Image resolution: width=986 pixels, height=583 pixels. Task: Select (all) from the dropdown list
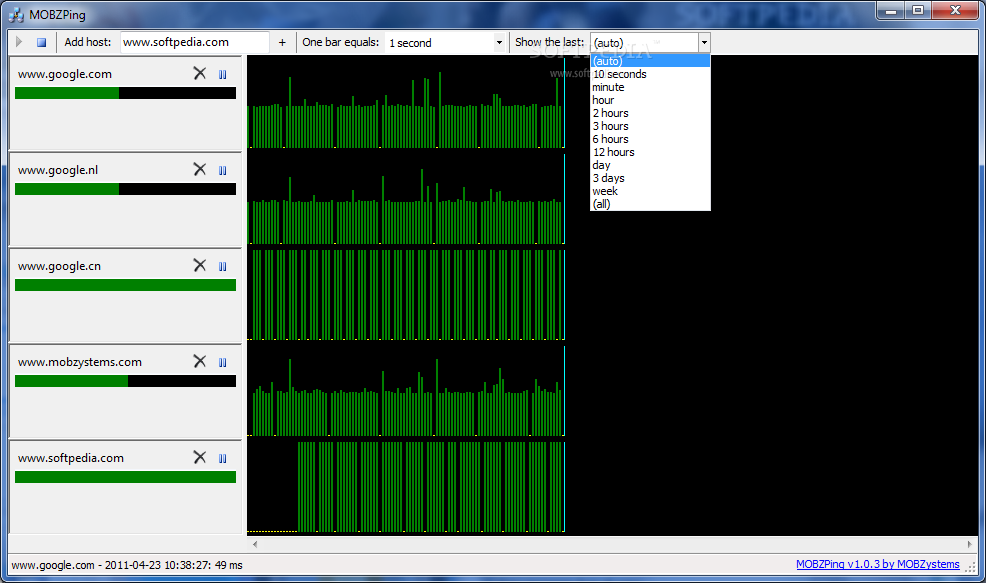(650, 204)
